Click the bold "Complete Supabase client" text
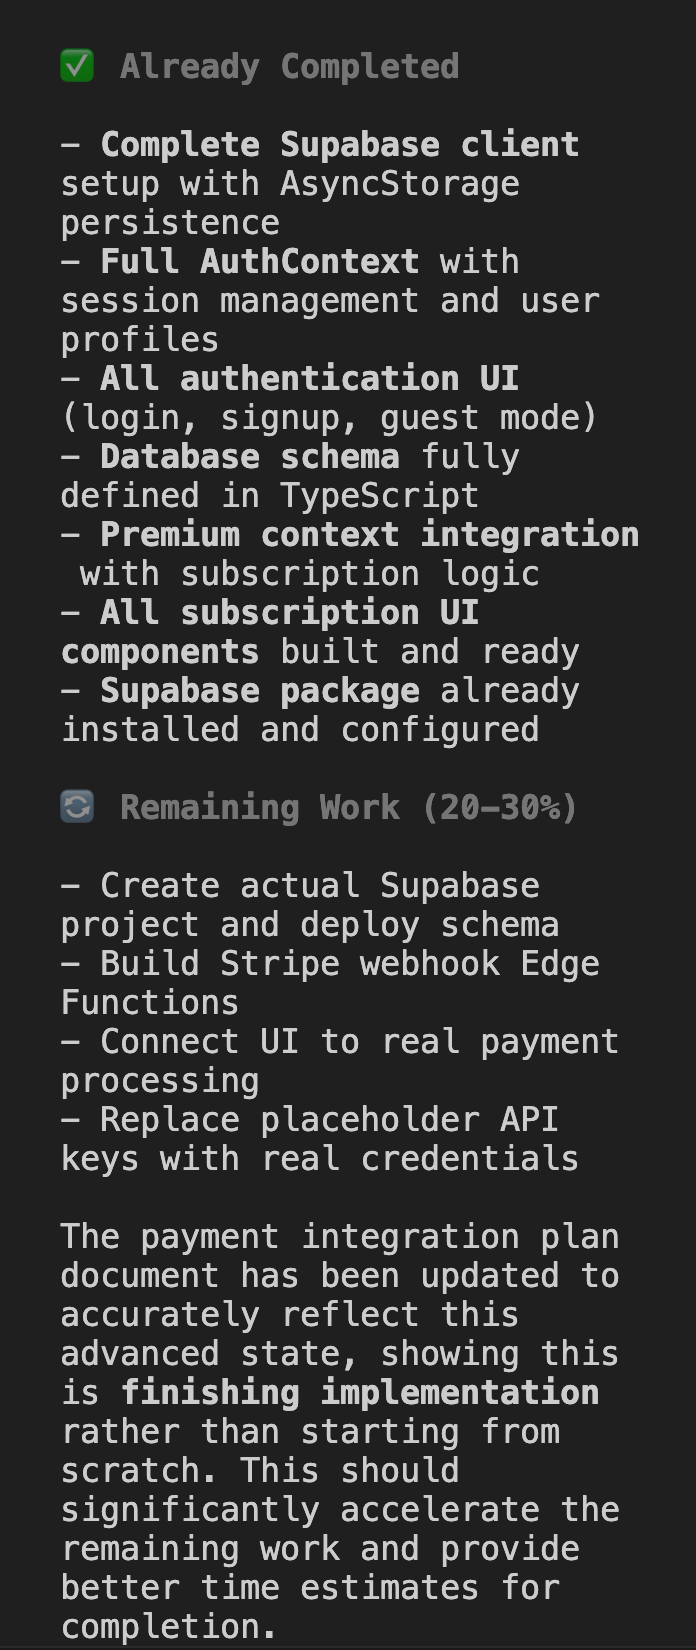Viewport: 696px width, 1650px height. [339, 145]
